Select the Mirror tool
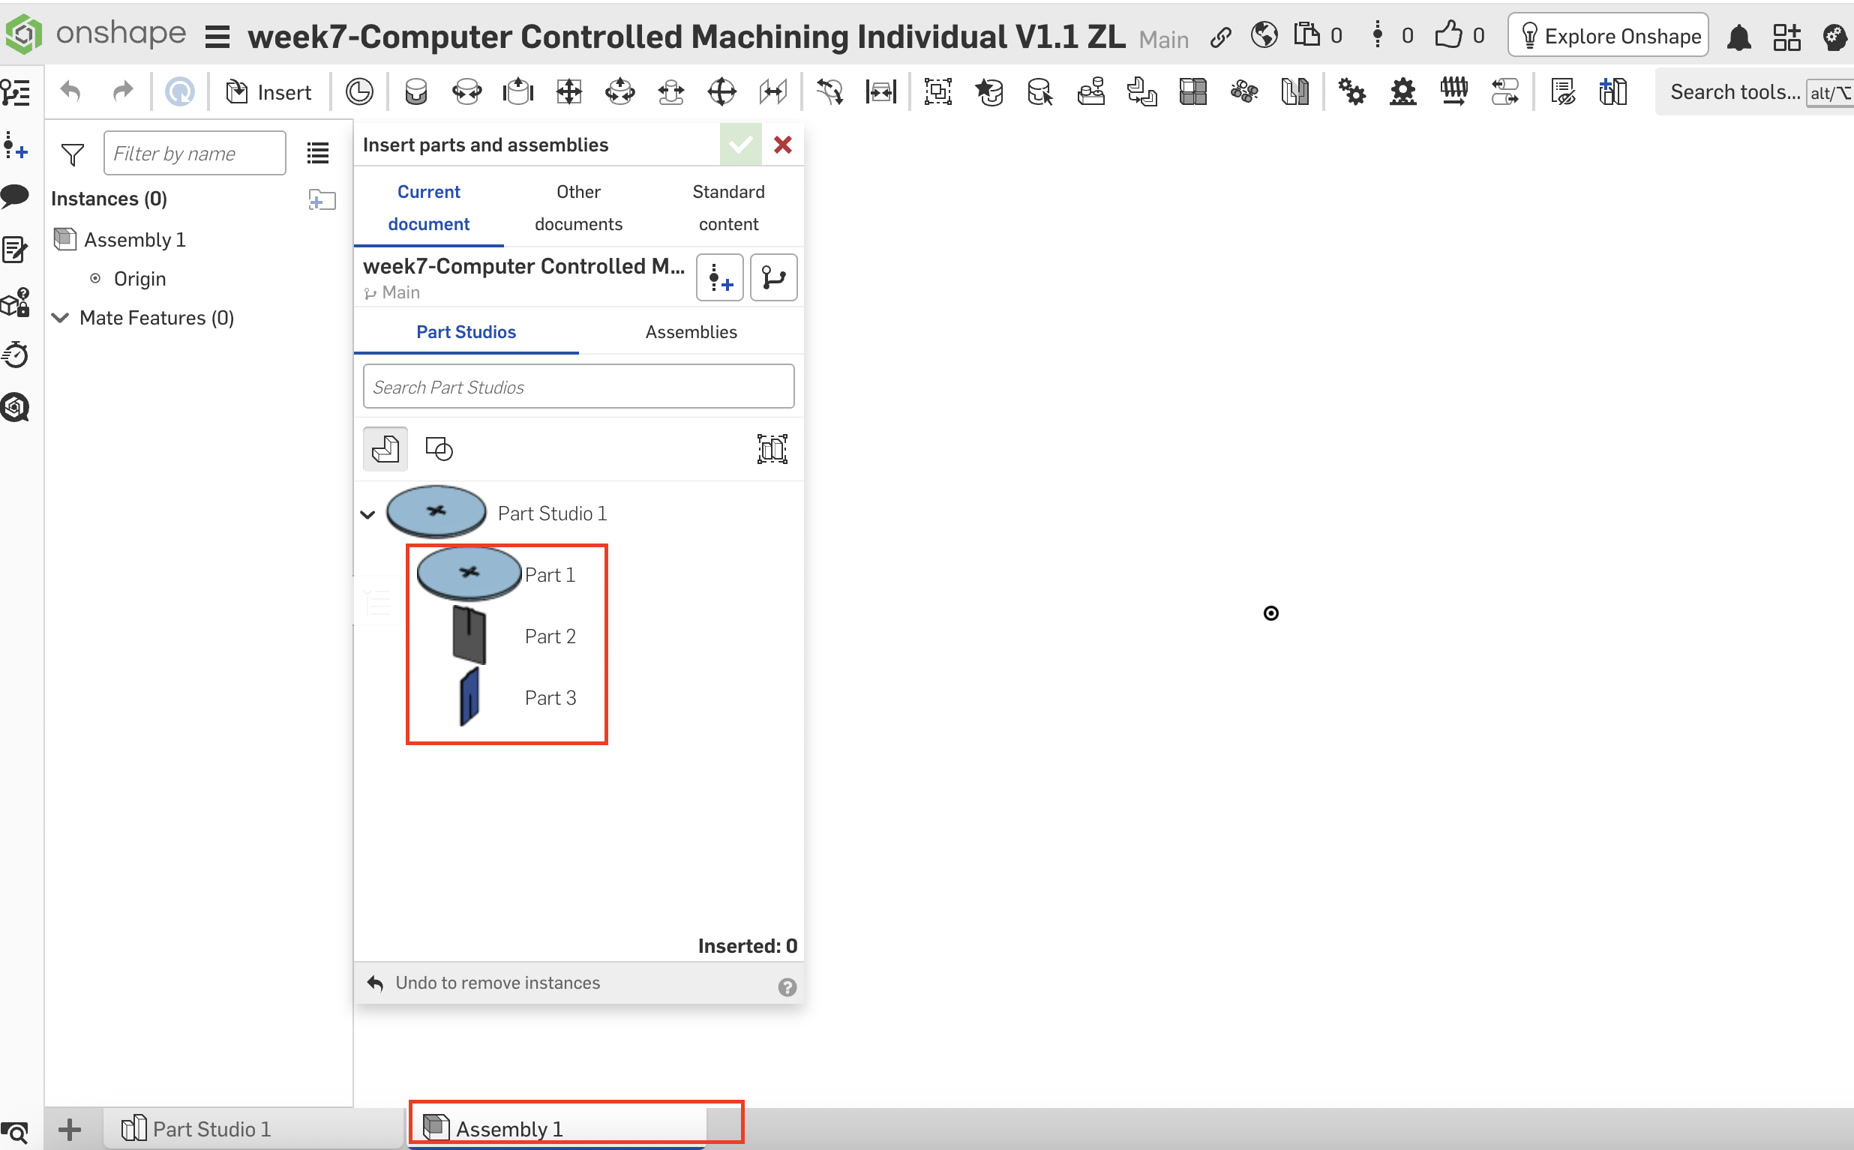Screen dimensions: 1854x1150 (x=1295, y=92)
